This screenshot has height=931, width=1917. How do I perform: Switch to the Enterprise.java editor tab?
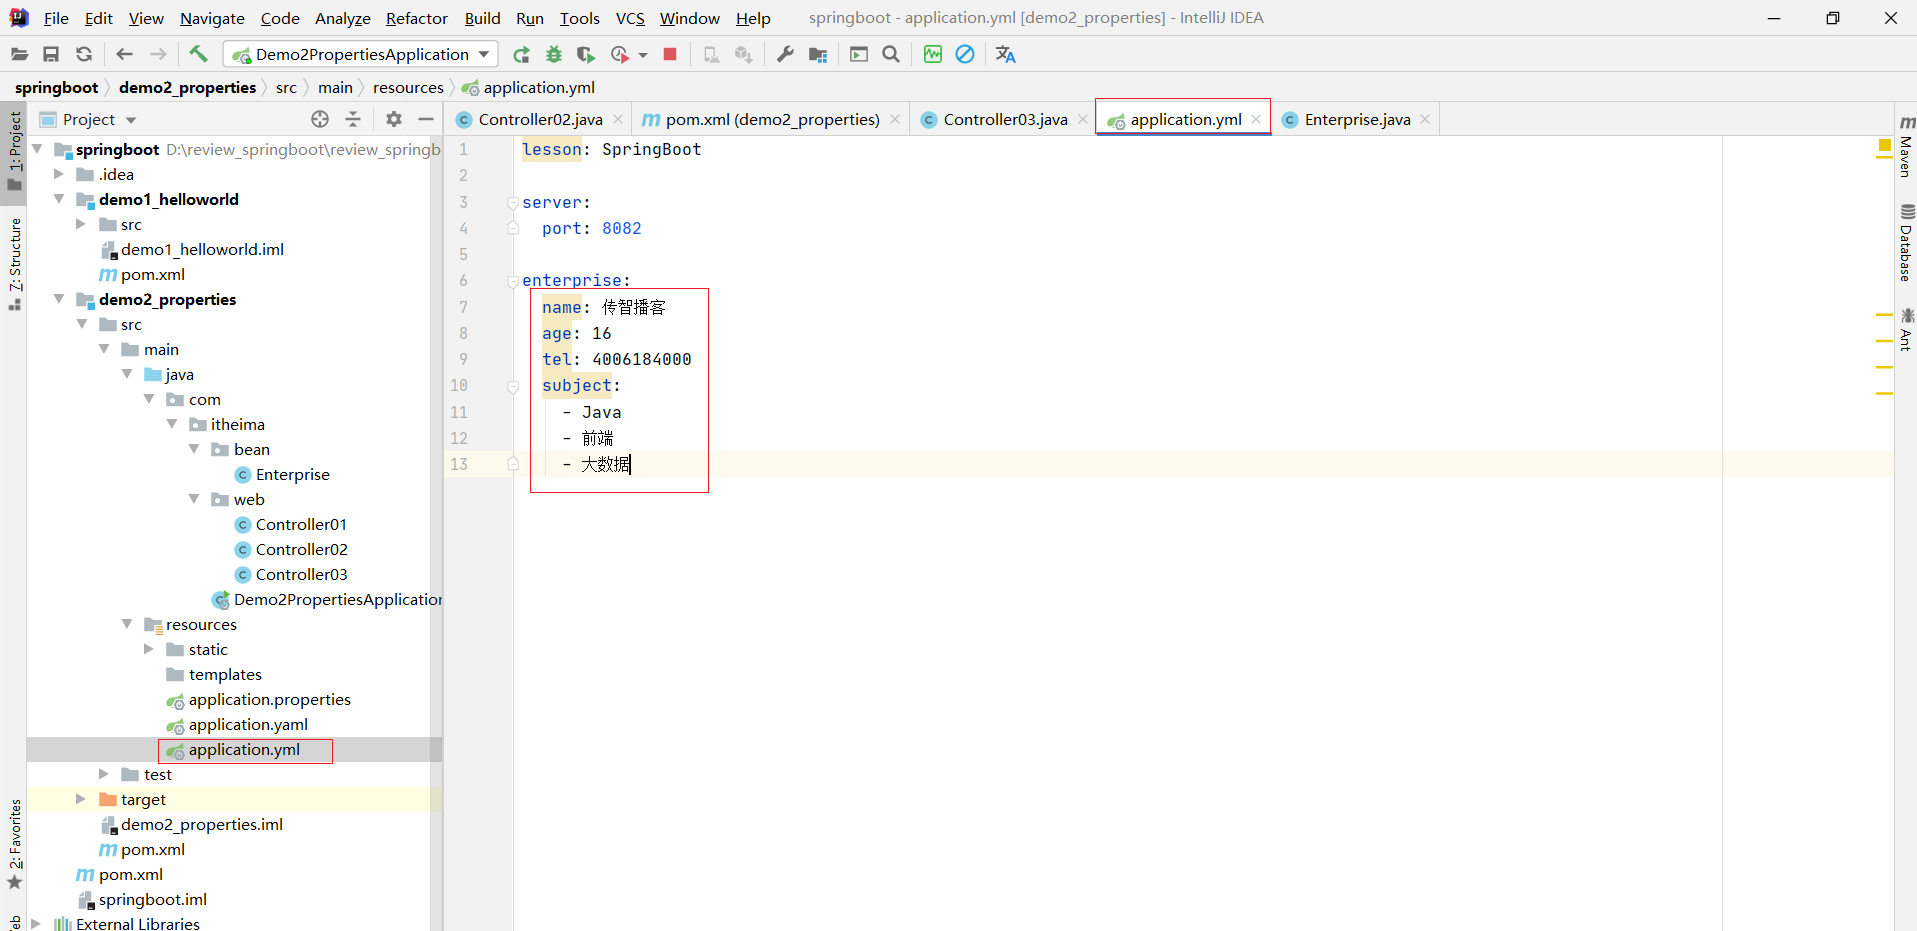pos(1356,119)
